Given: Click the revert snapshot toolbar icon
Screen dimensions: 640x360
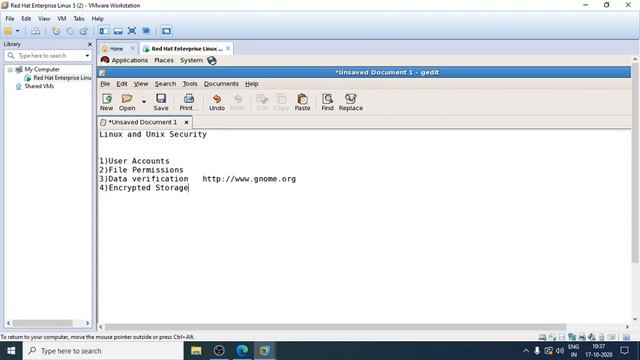Looking at the screenshot, I should coord(70,31).
